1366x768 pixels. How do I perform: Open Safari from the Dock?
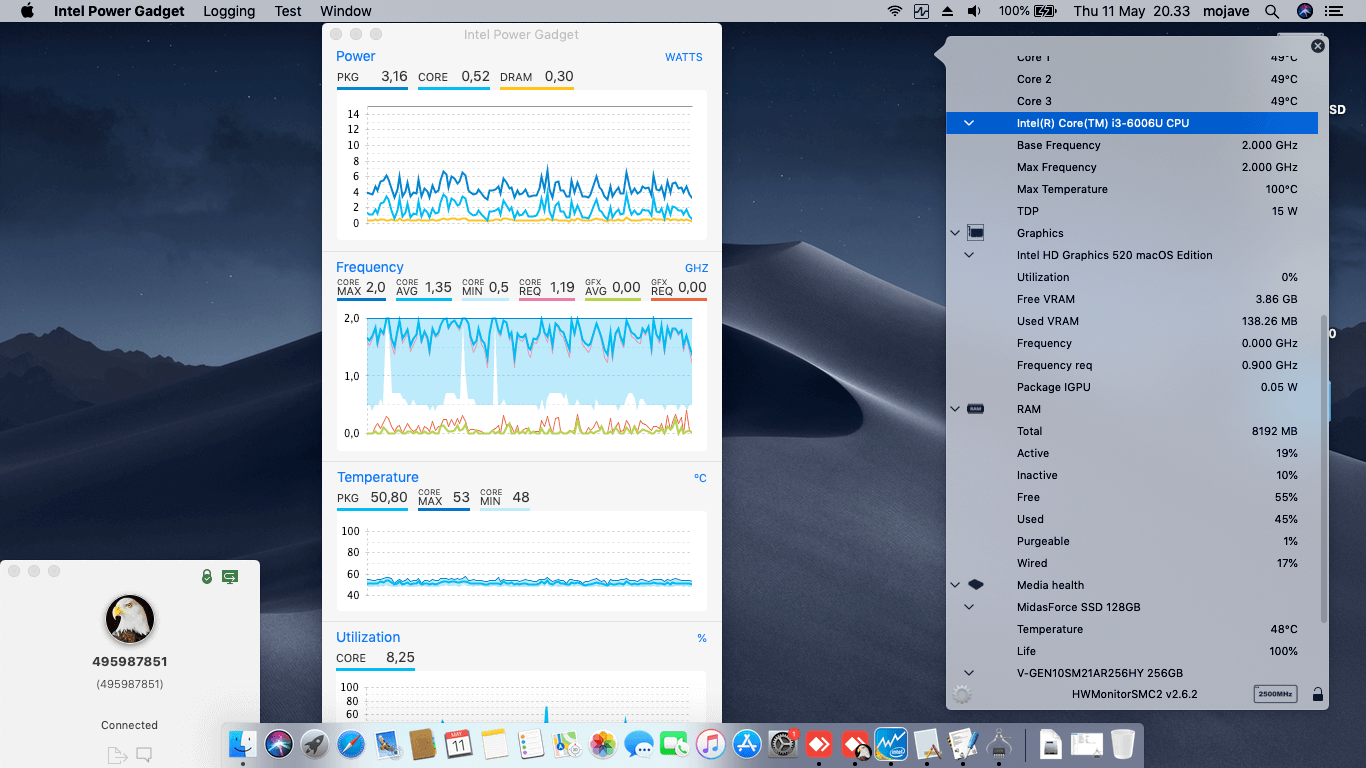pyautogui.click(x=351, y=744)
